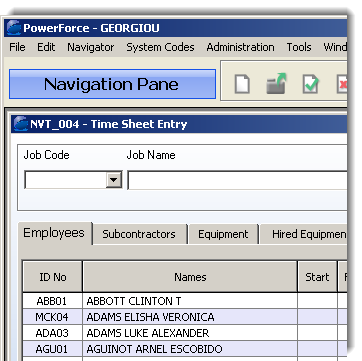362x361 pixels.
Task: Click the document with green checkmark icon
Action: point(310,84)
